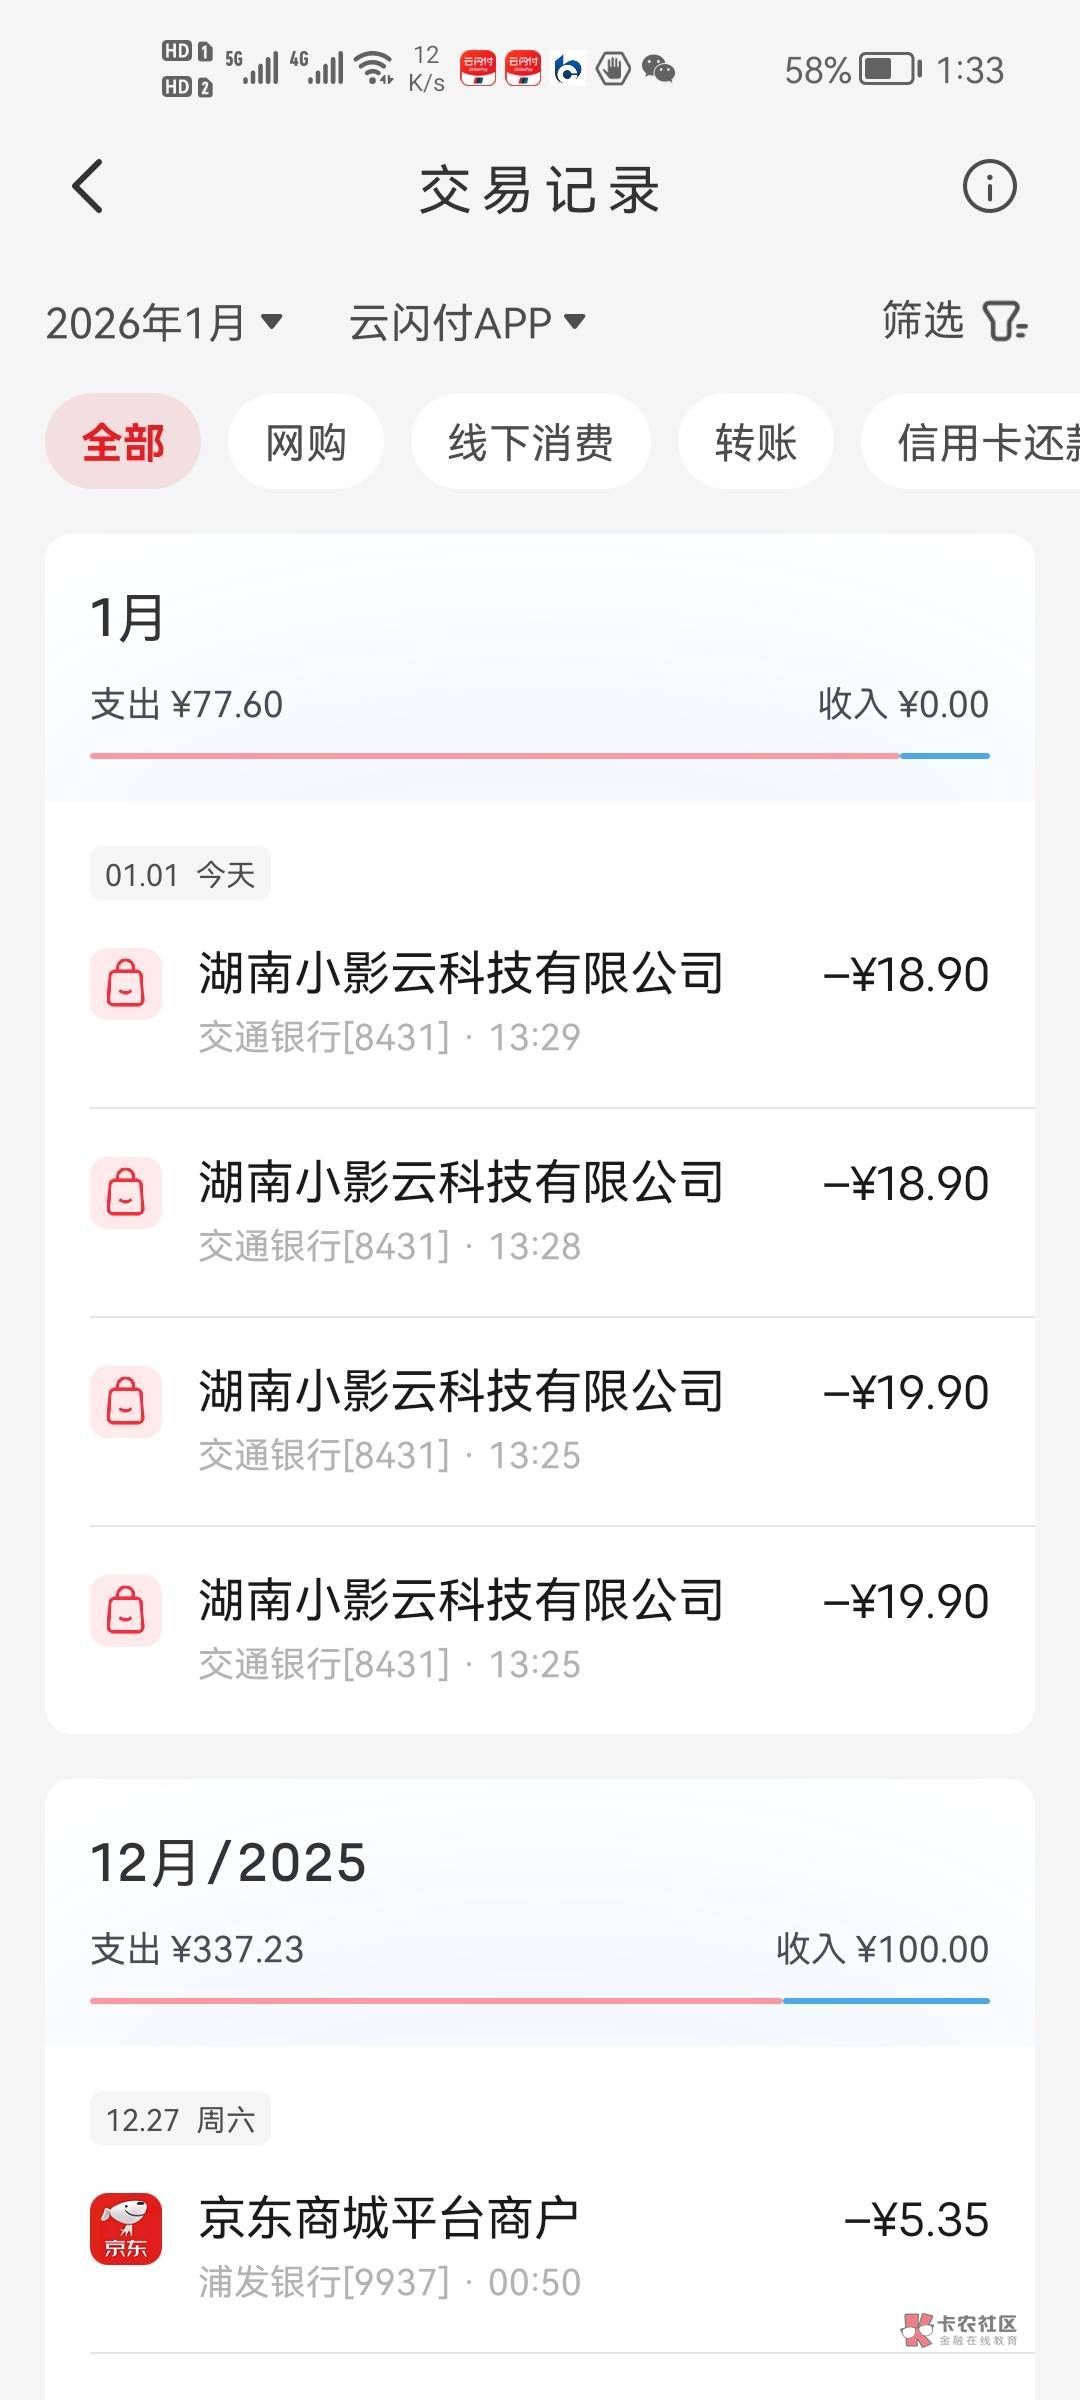Select the 信用卡还款 category tab
The image size is (1080, 2400).
[980, 442]
